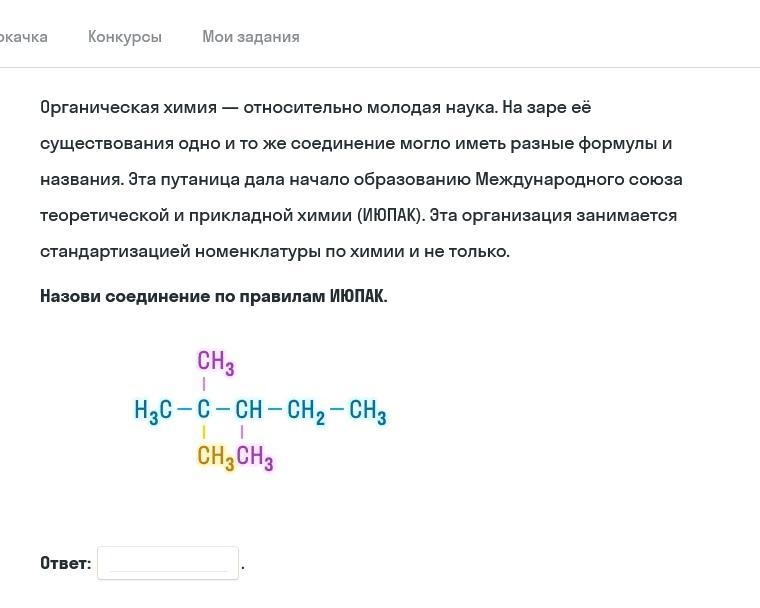Click the central C atom in formula
This screenshot has width=760, height=608.
click(x=204, y=409)
